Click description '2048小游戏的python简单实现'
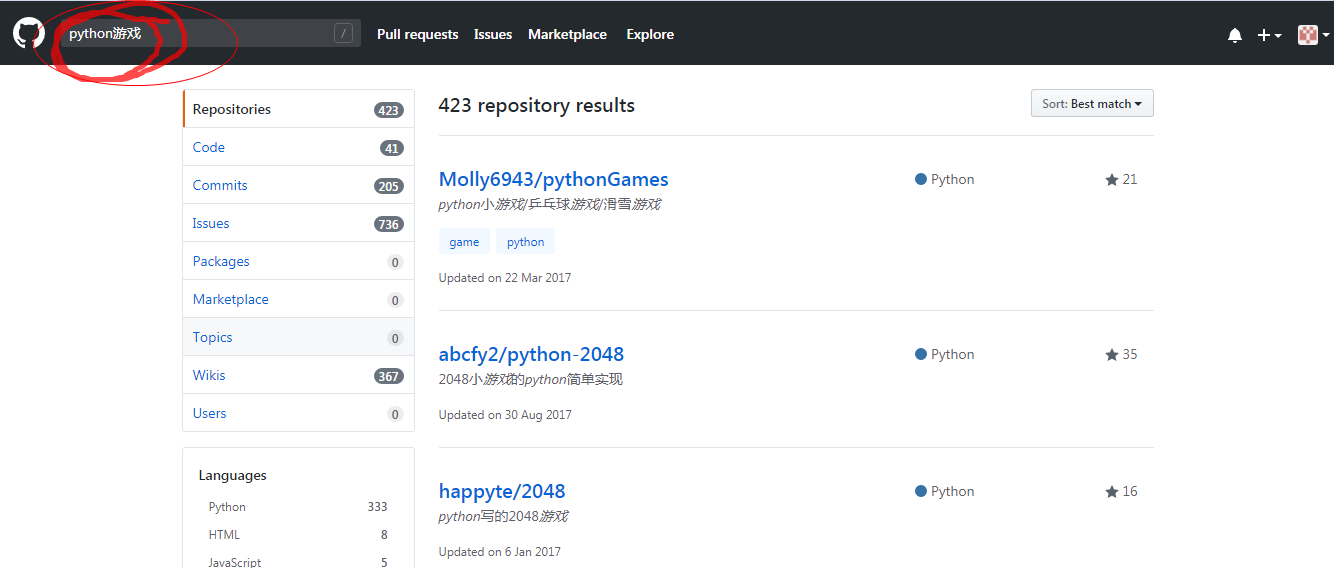This screenshot has width=1334, height=568. 531,379
